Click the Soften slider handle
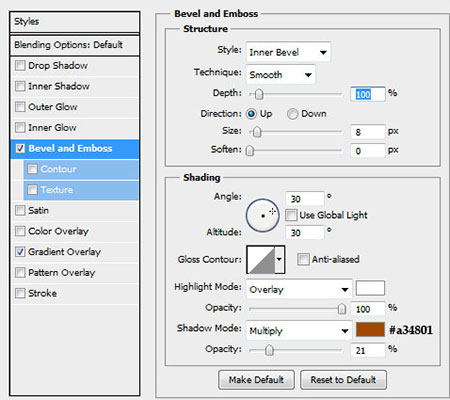 tap(250, 151)
